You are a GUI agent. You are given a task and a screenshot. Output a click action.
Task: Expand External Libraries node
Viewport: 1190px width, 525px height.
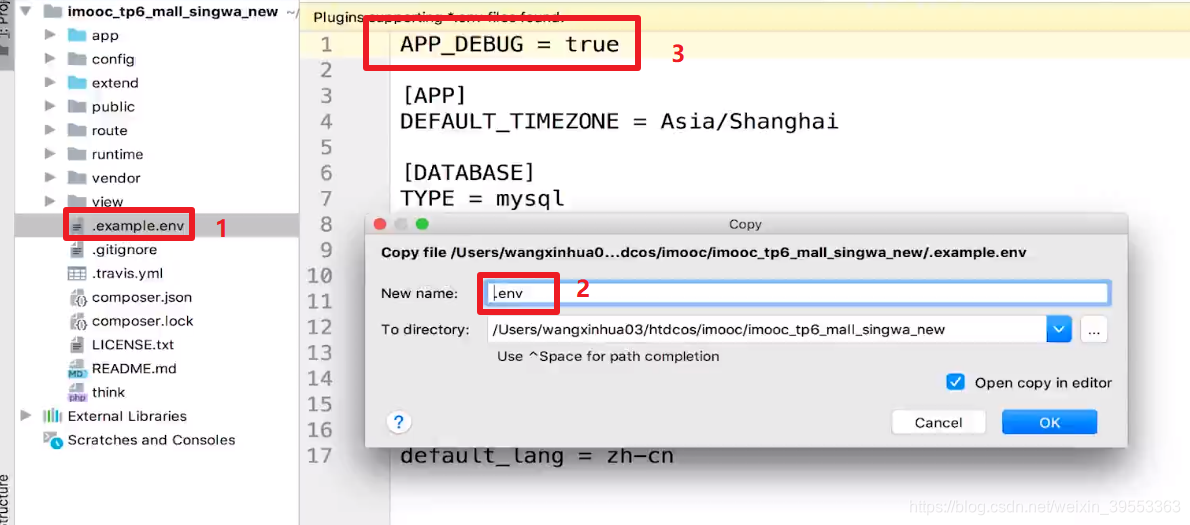point(26,416)
